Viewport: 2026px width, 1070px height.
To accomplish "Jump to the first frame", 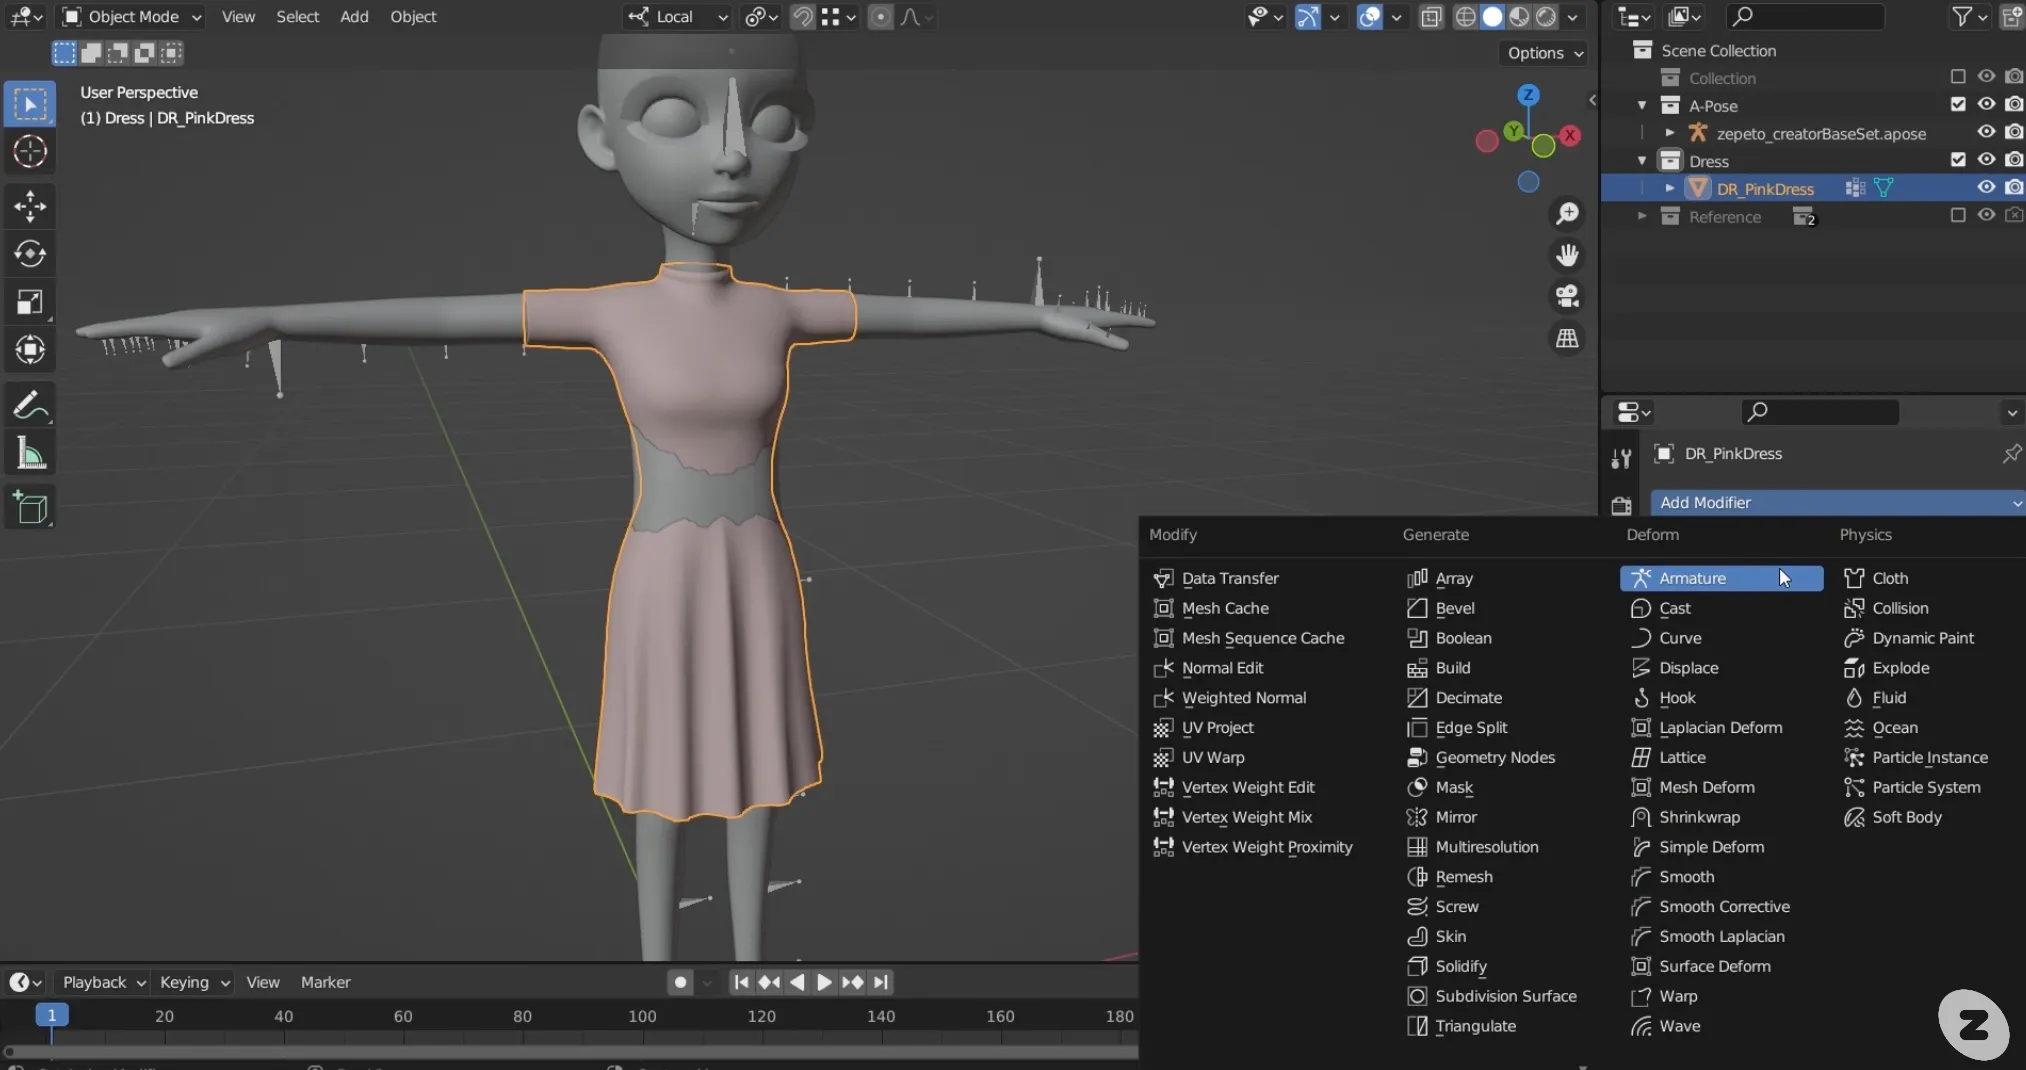I will pos(741,982).
